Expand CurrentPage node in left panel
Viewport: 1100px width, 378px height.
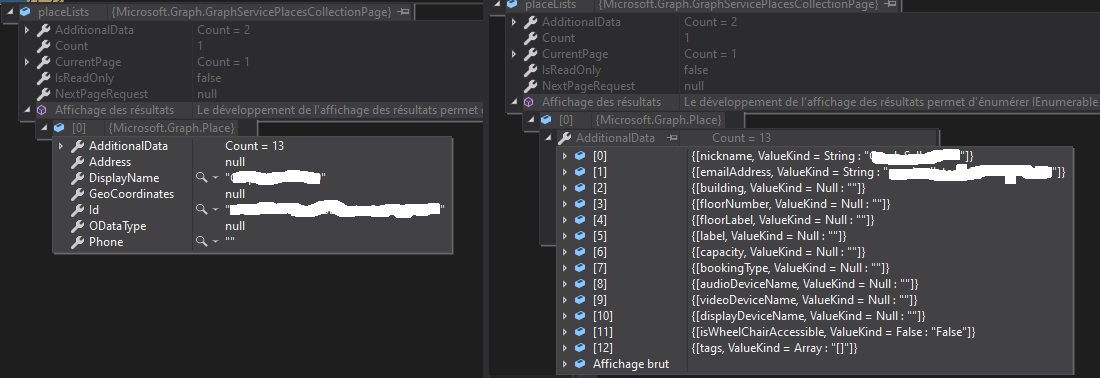pos(27,62)
